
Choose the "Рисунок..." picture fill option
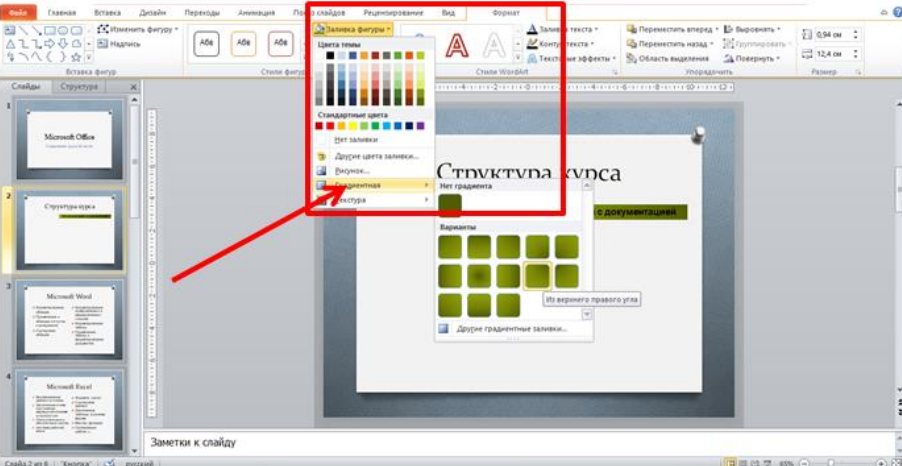tap(351, 171)
